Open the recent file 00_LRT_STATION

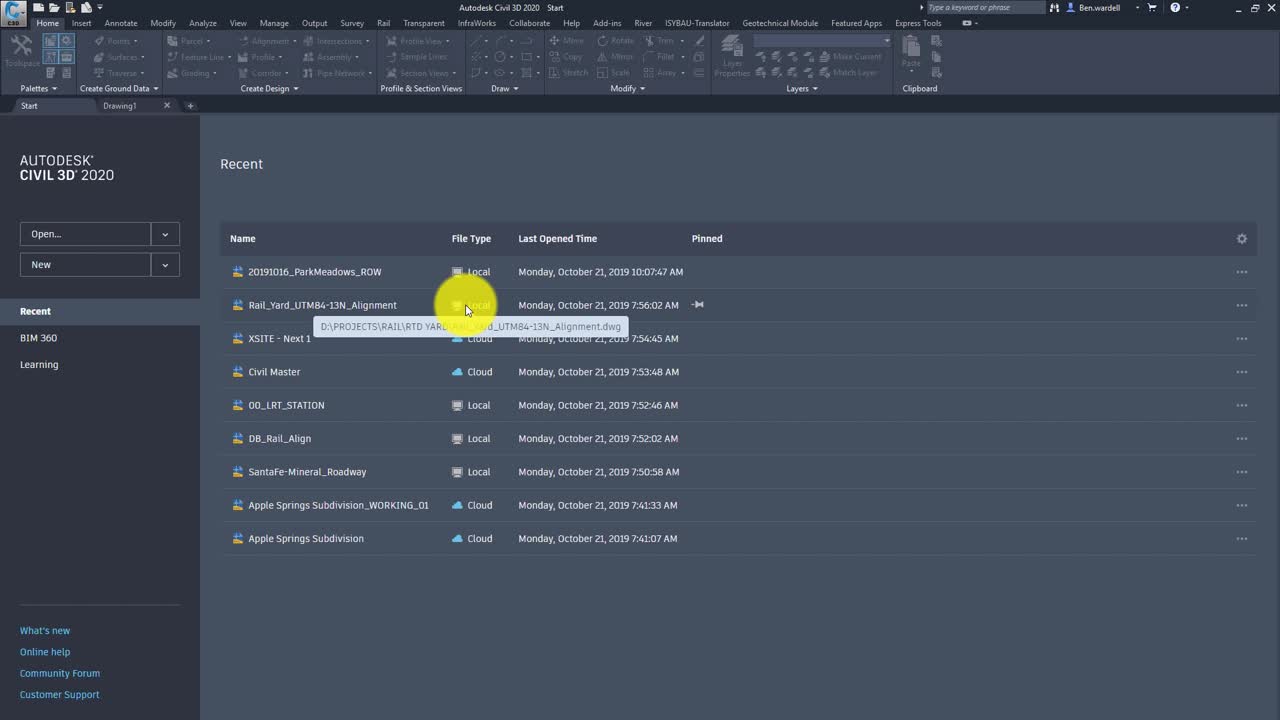[286, 406]
